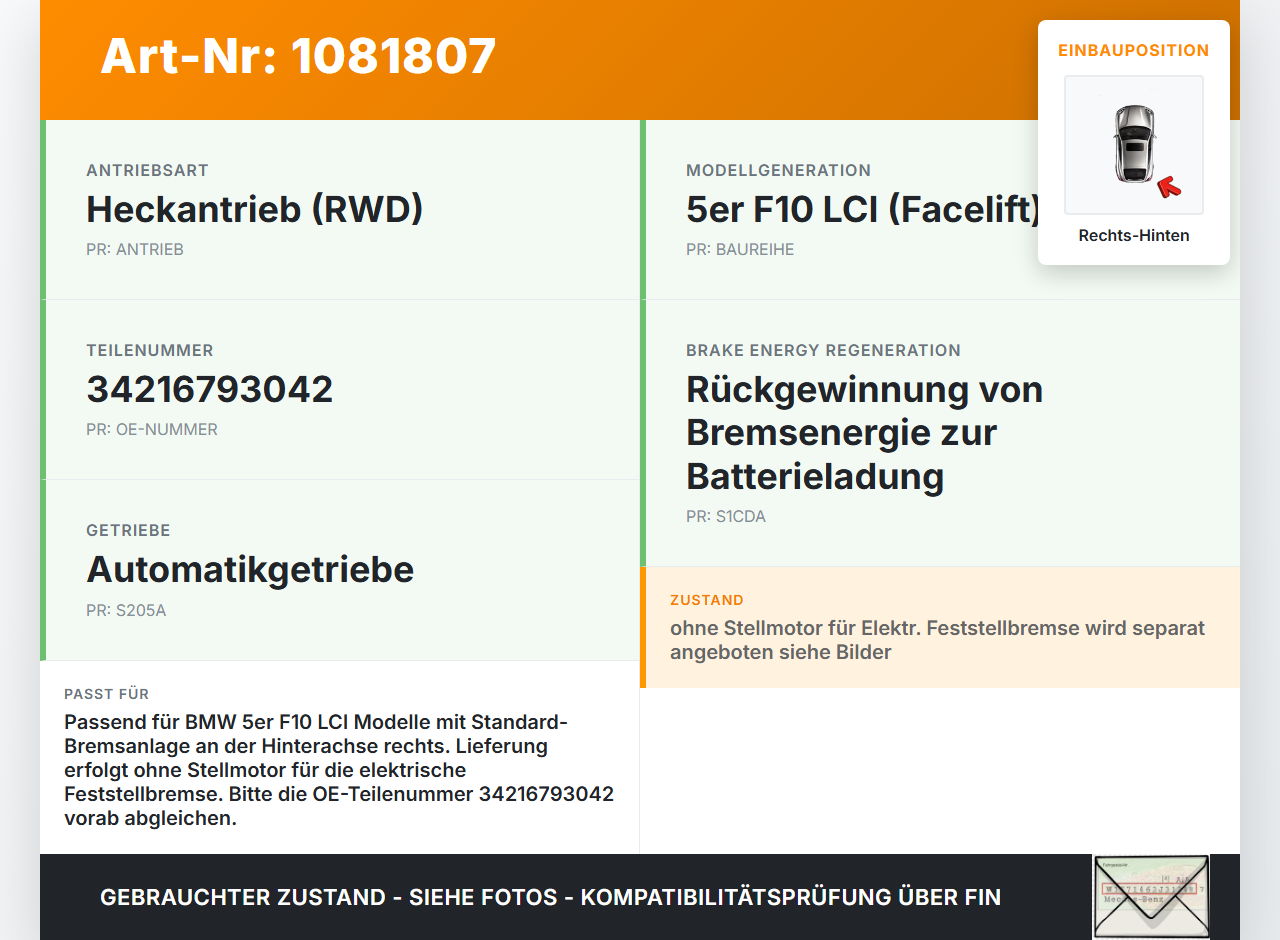Click the car position image under Einbauposition
This screenshot has height=940, width=1280.
1134,145
